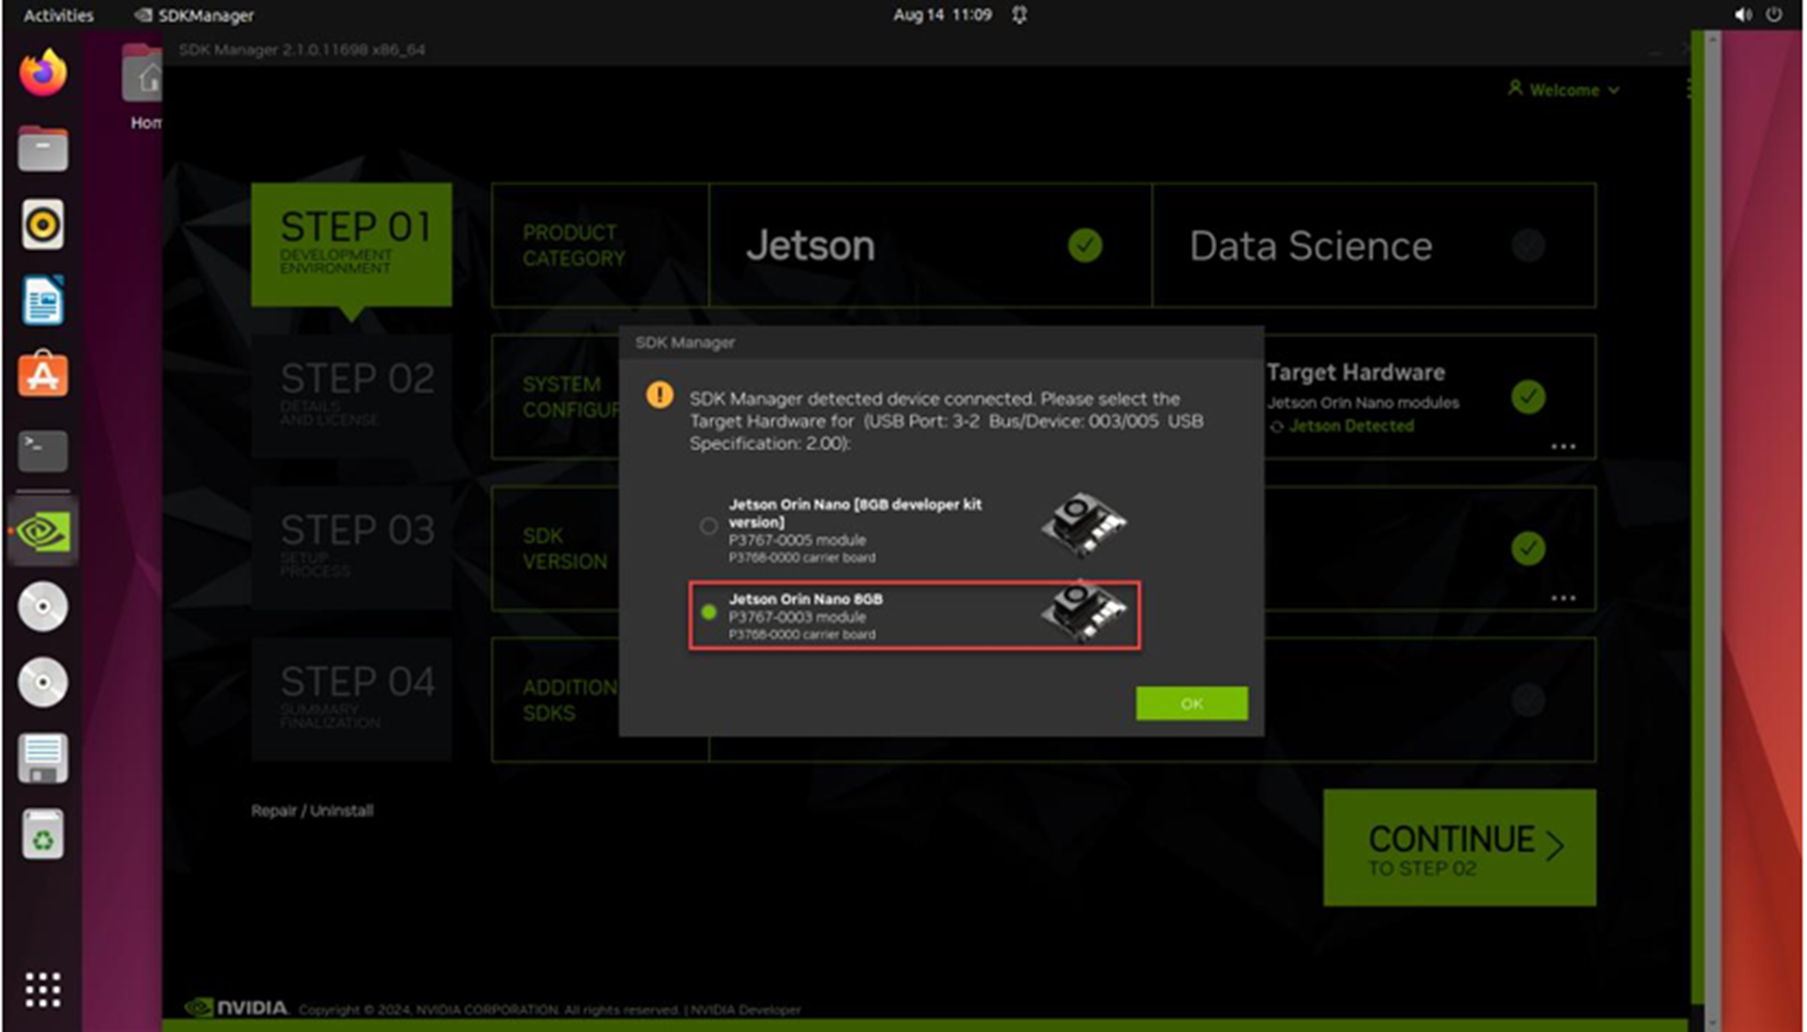Open first disc drive icon in dock
The height and width of the screenshot is (1032, 1807).
click(x=43, y=607)
